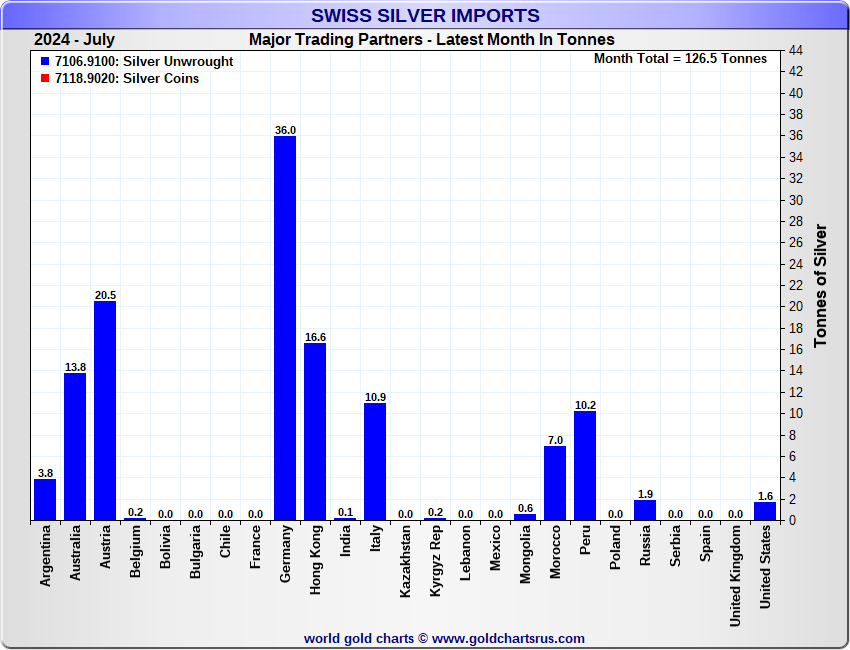Click the 0.1 value above India
Screen dimensions: 850x650
point(345,512)
